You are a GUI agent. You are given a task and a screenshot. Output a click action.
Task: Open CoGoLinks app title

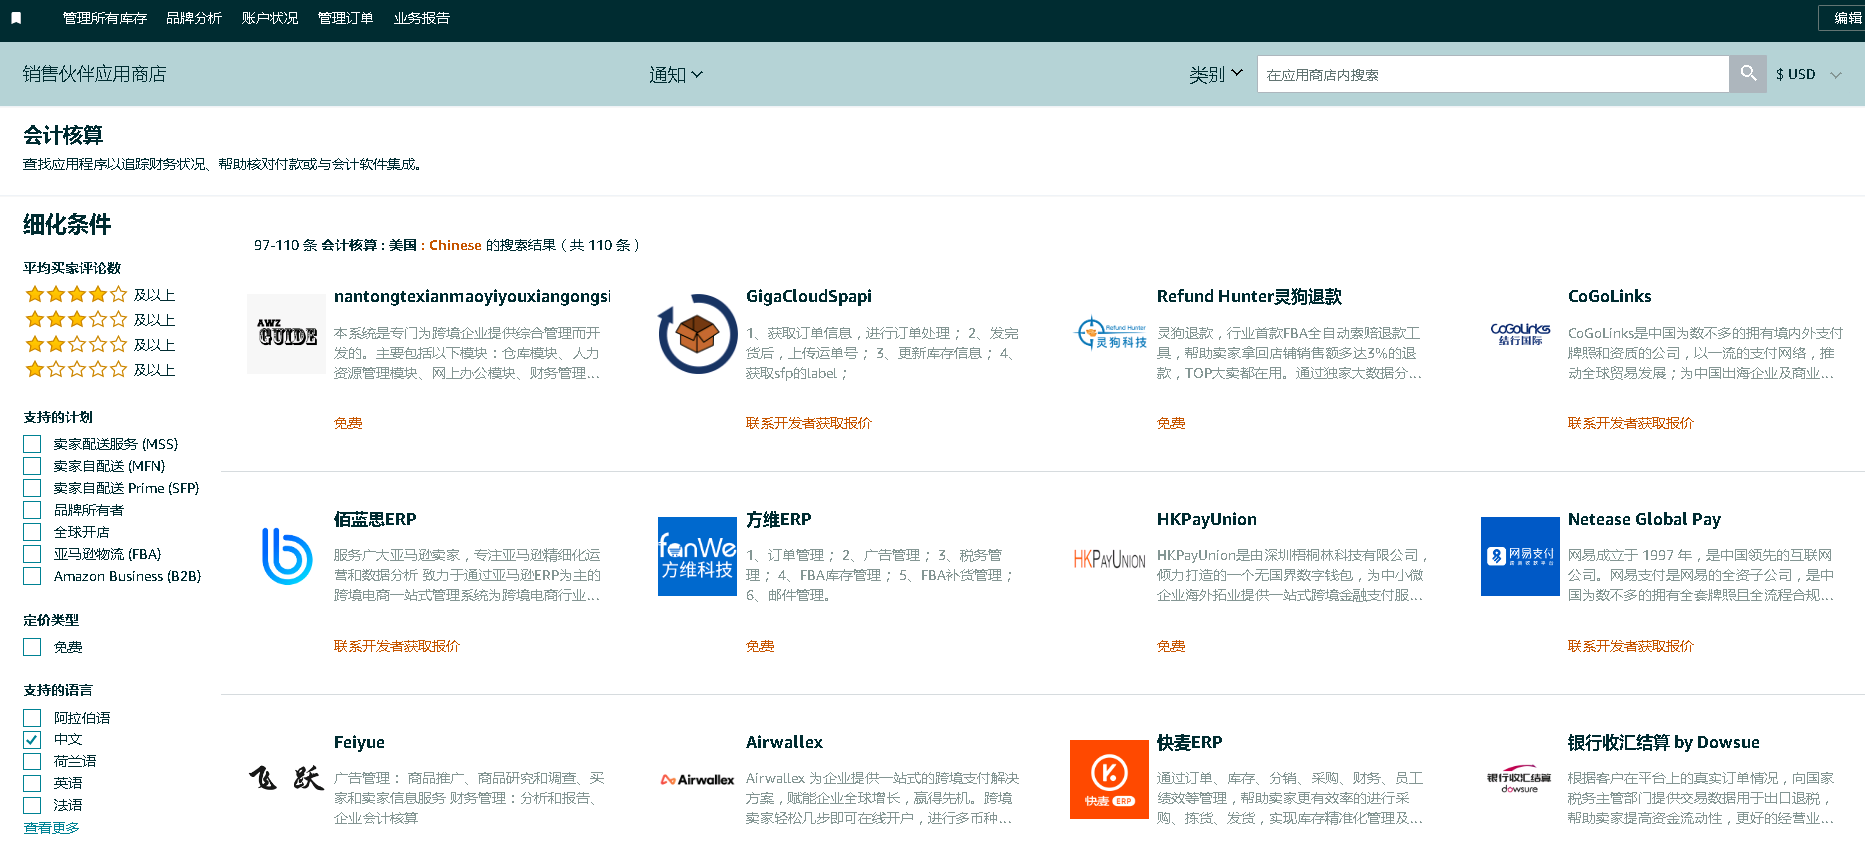coord(1610,296)
